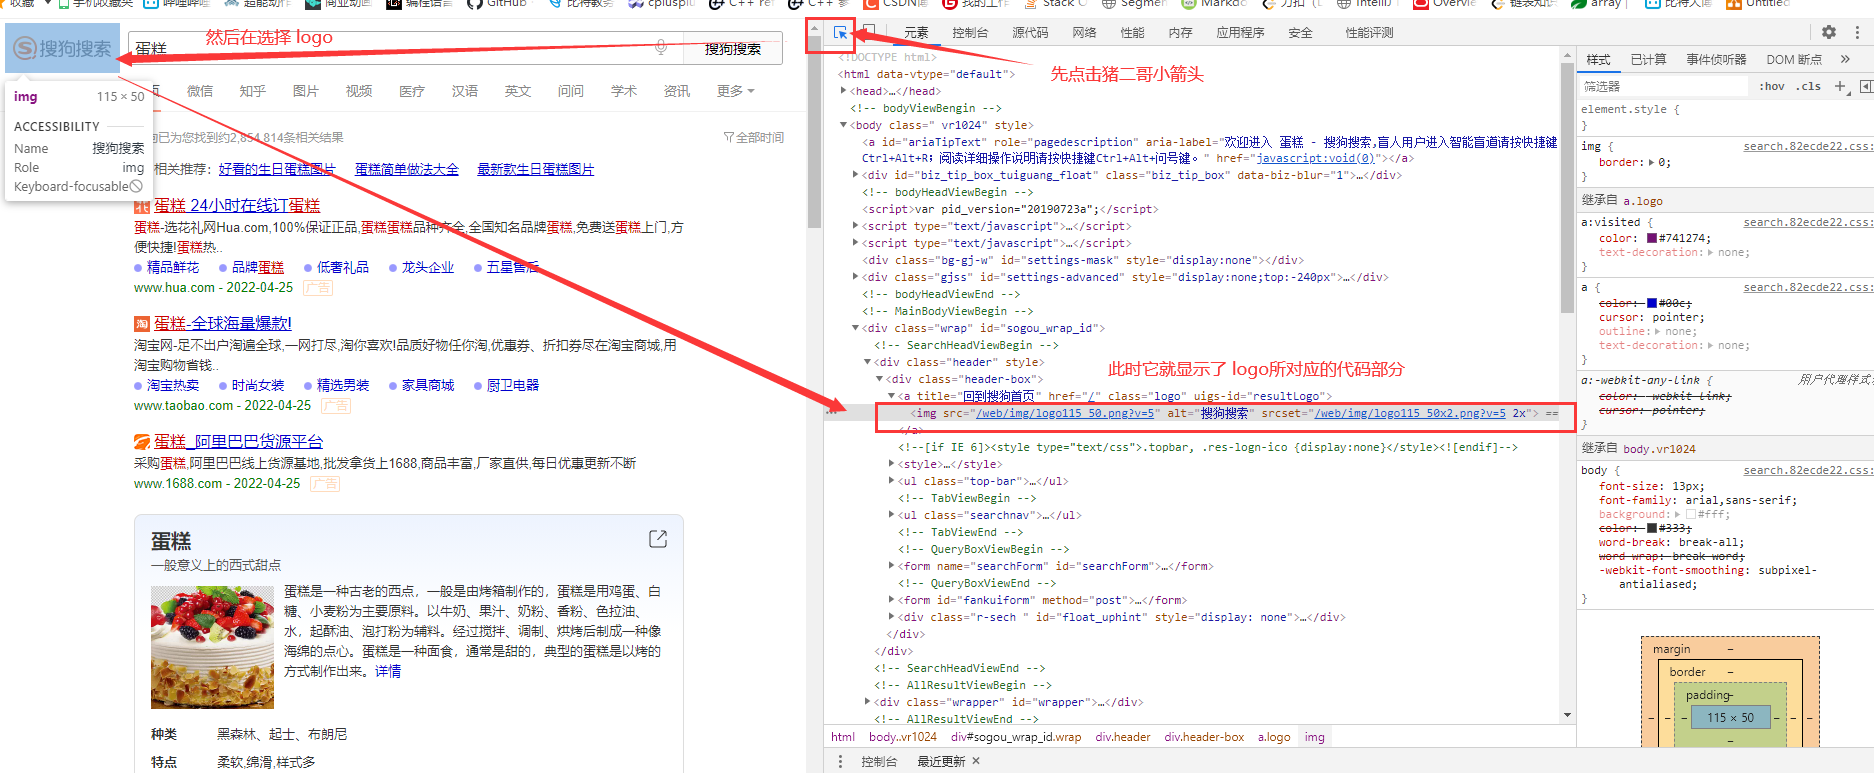This screenshot has width=1874, height=773.
Task: Click the 时尚女装 sublink under Taobao result
Action: (258, 385)
